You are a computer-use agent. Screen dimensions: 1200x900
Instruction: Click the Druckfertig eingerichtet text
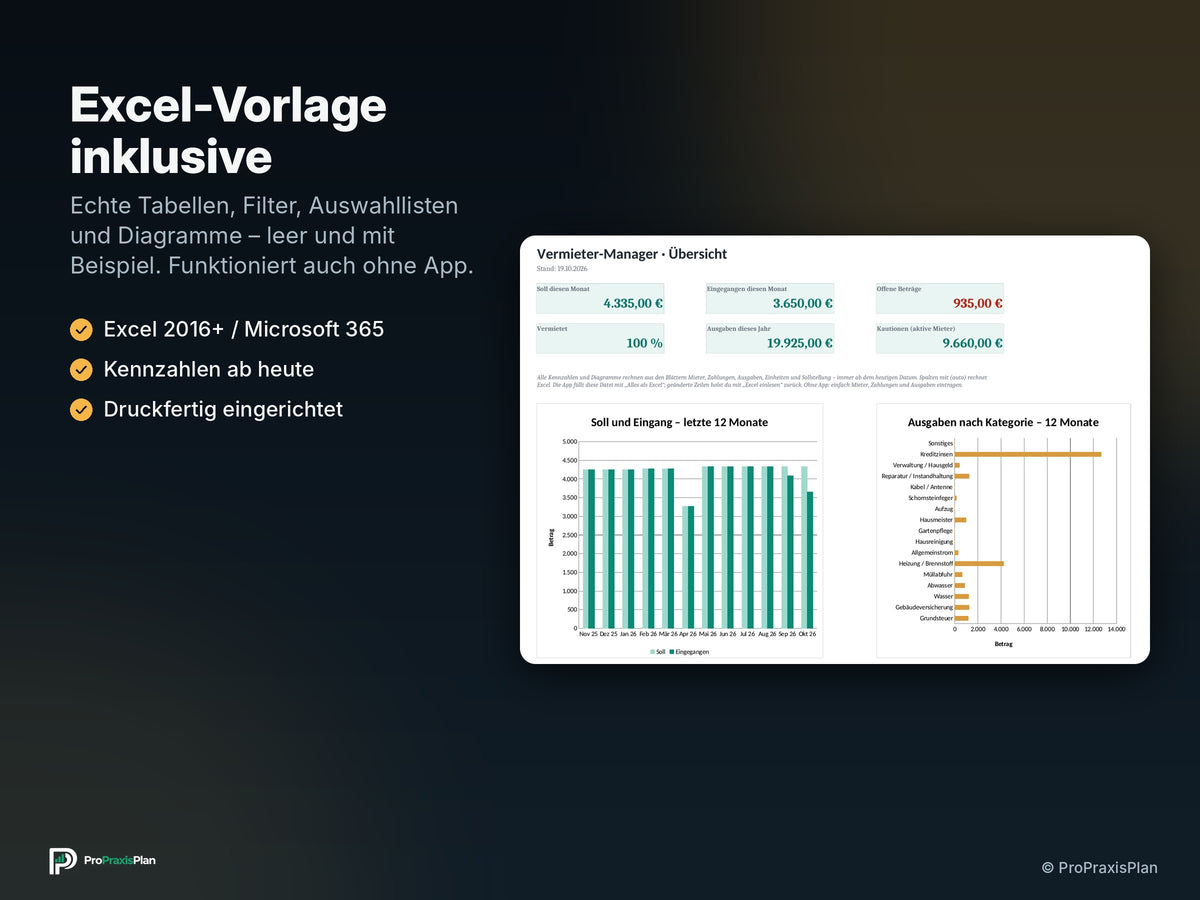coord(223,409)
